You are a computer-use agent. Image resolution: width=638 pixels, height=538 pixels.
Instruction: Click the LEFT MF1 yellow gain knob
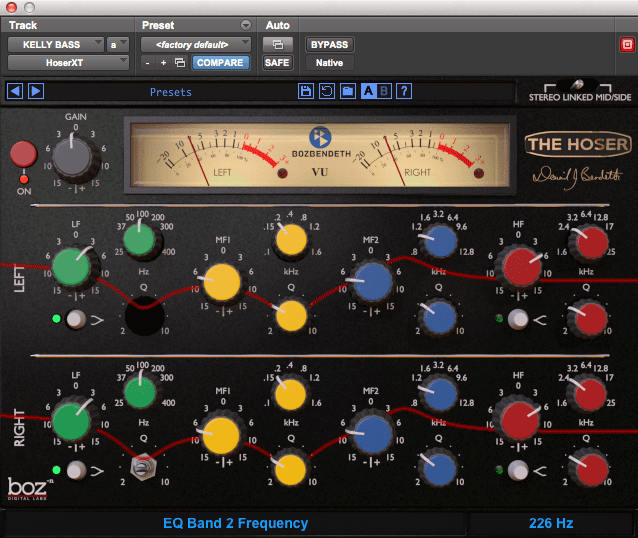222,282
